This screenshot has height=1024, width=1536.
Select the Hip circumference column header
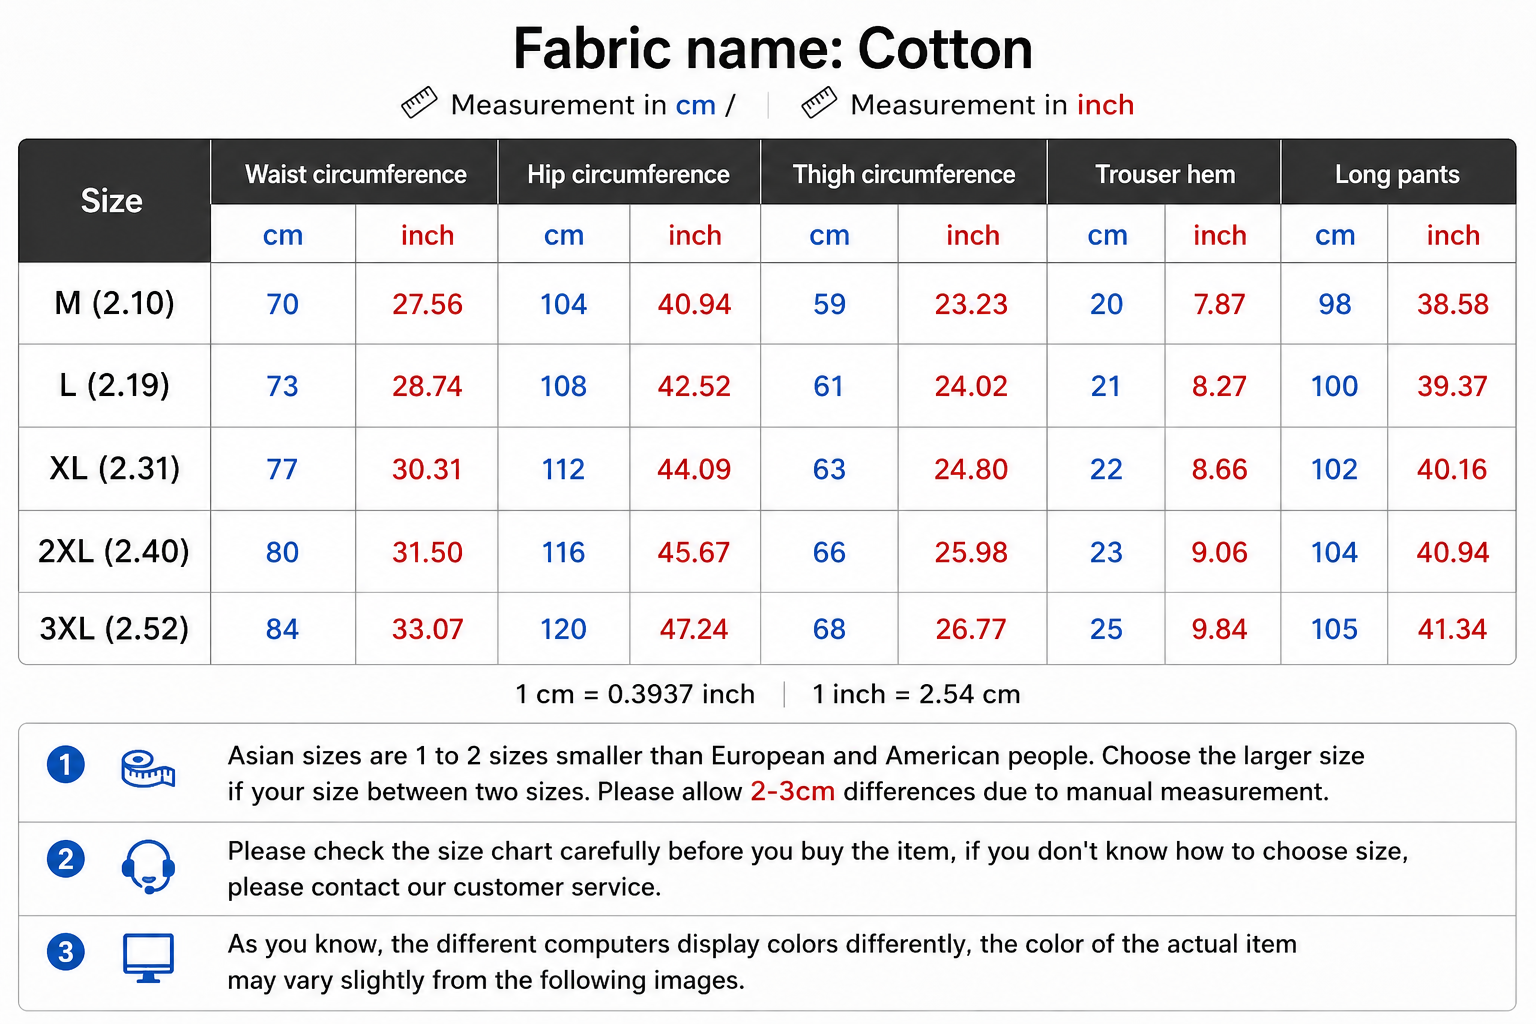coord(629,174)
